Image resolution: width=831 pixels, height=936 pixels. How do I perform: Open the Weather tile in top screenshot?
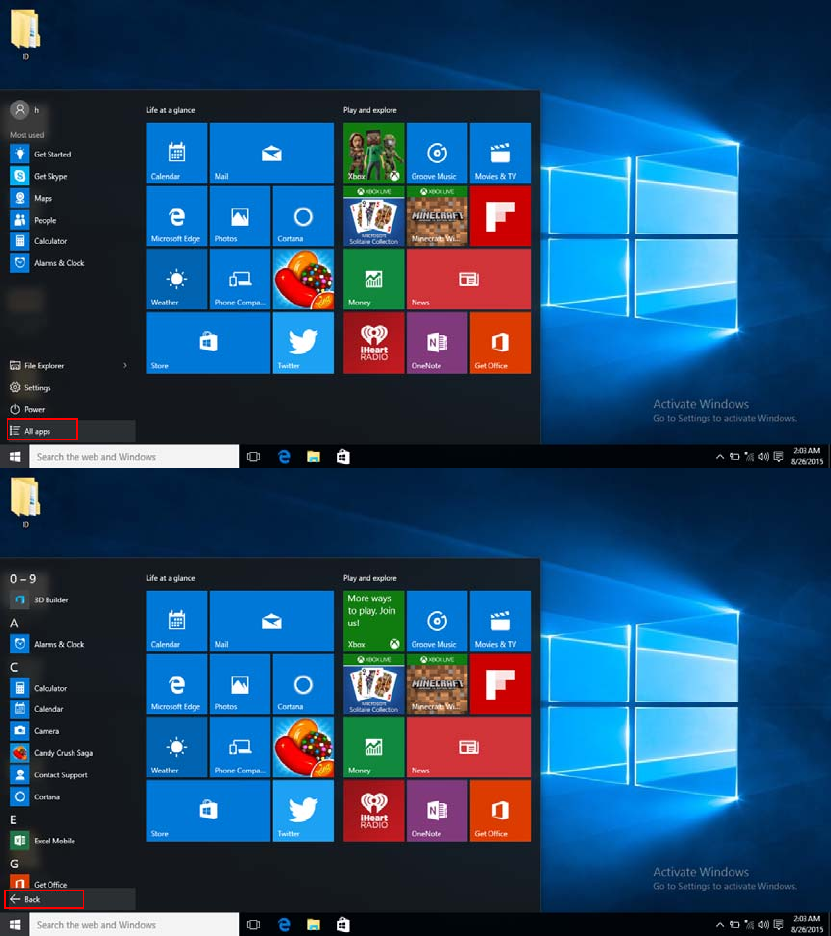pyautogui.click(x=177, y=279)
